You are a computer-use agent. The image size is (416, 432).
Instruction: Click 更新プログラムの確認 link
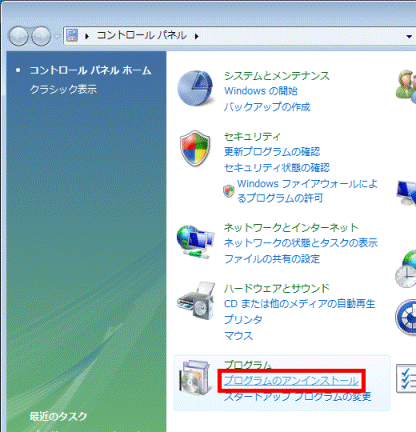point(272,152)
